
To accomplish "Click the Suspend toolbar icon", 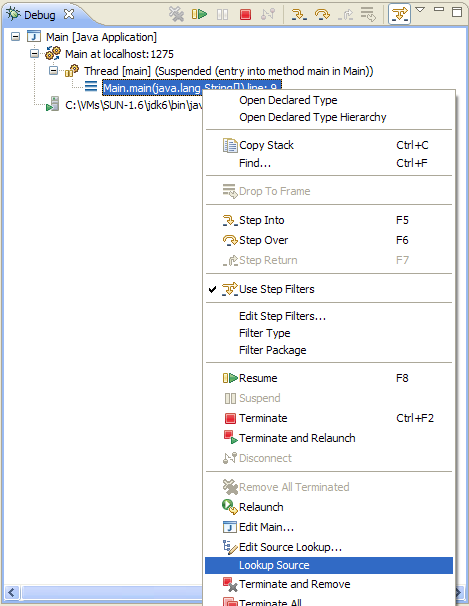I will 223,15.
